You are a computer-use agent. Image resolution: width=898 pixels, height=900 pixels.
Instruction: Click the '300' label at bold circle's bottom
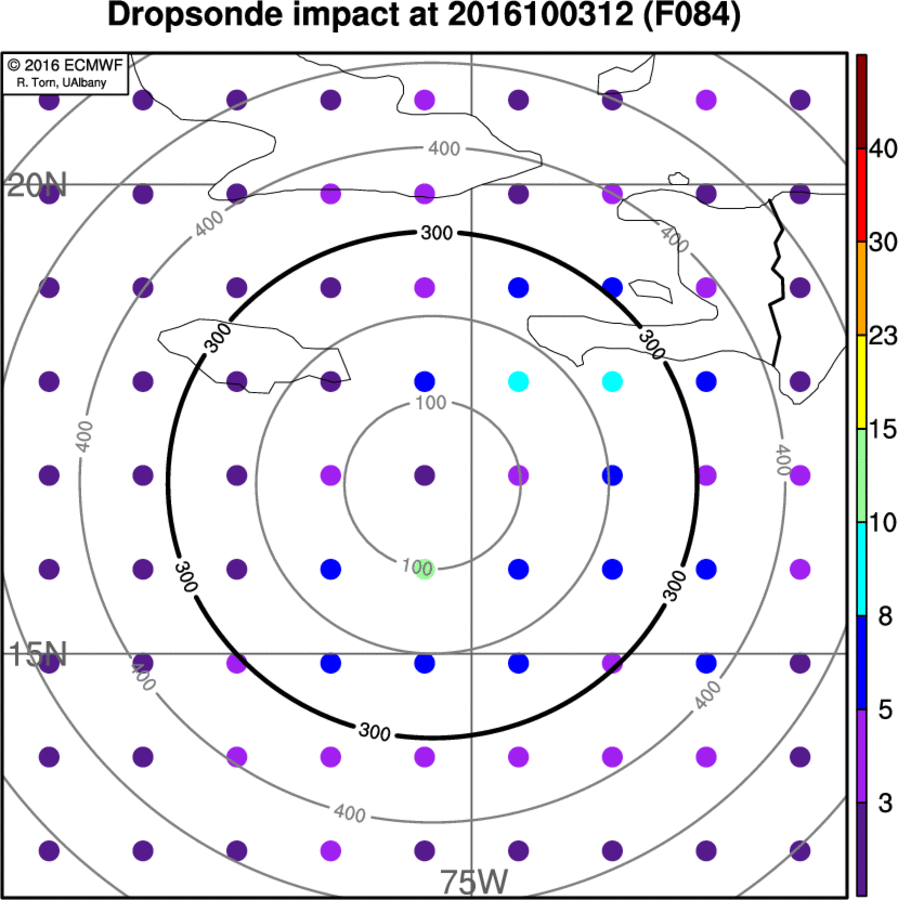coord(374,732)
